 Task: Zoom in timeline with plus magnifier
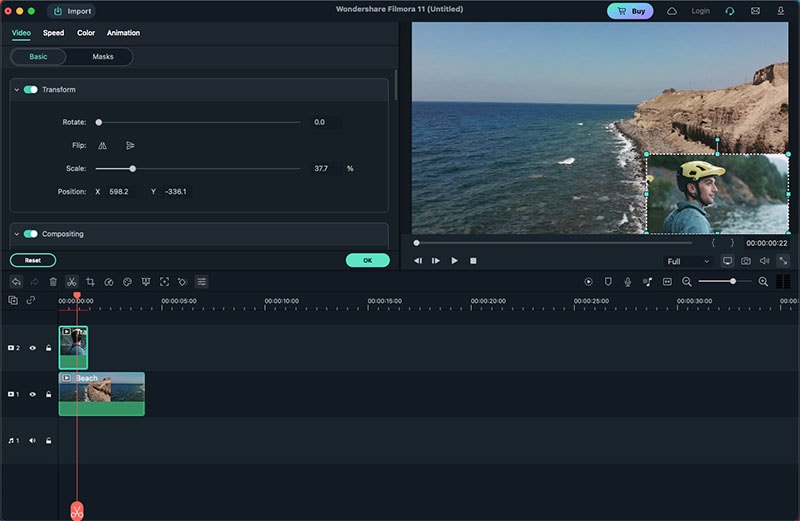coord(763,282)
